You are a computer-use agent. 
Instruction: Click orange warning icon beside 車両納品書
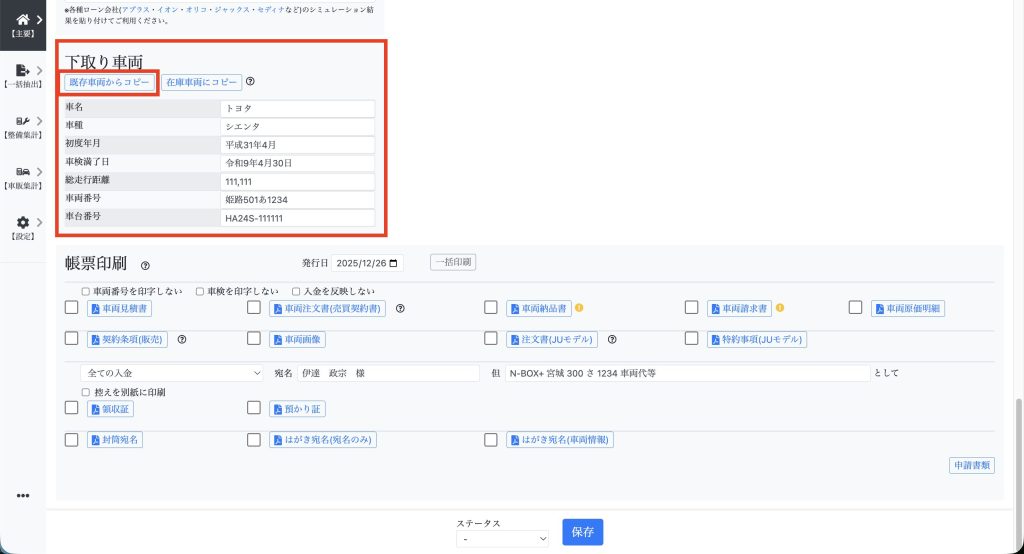pos(579,308)
